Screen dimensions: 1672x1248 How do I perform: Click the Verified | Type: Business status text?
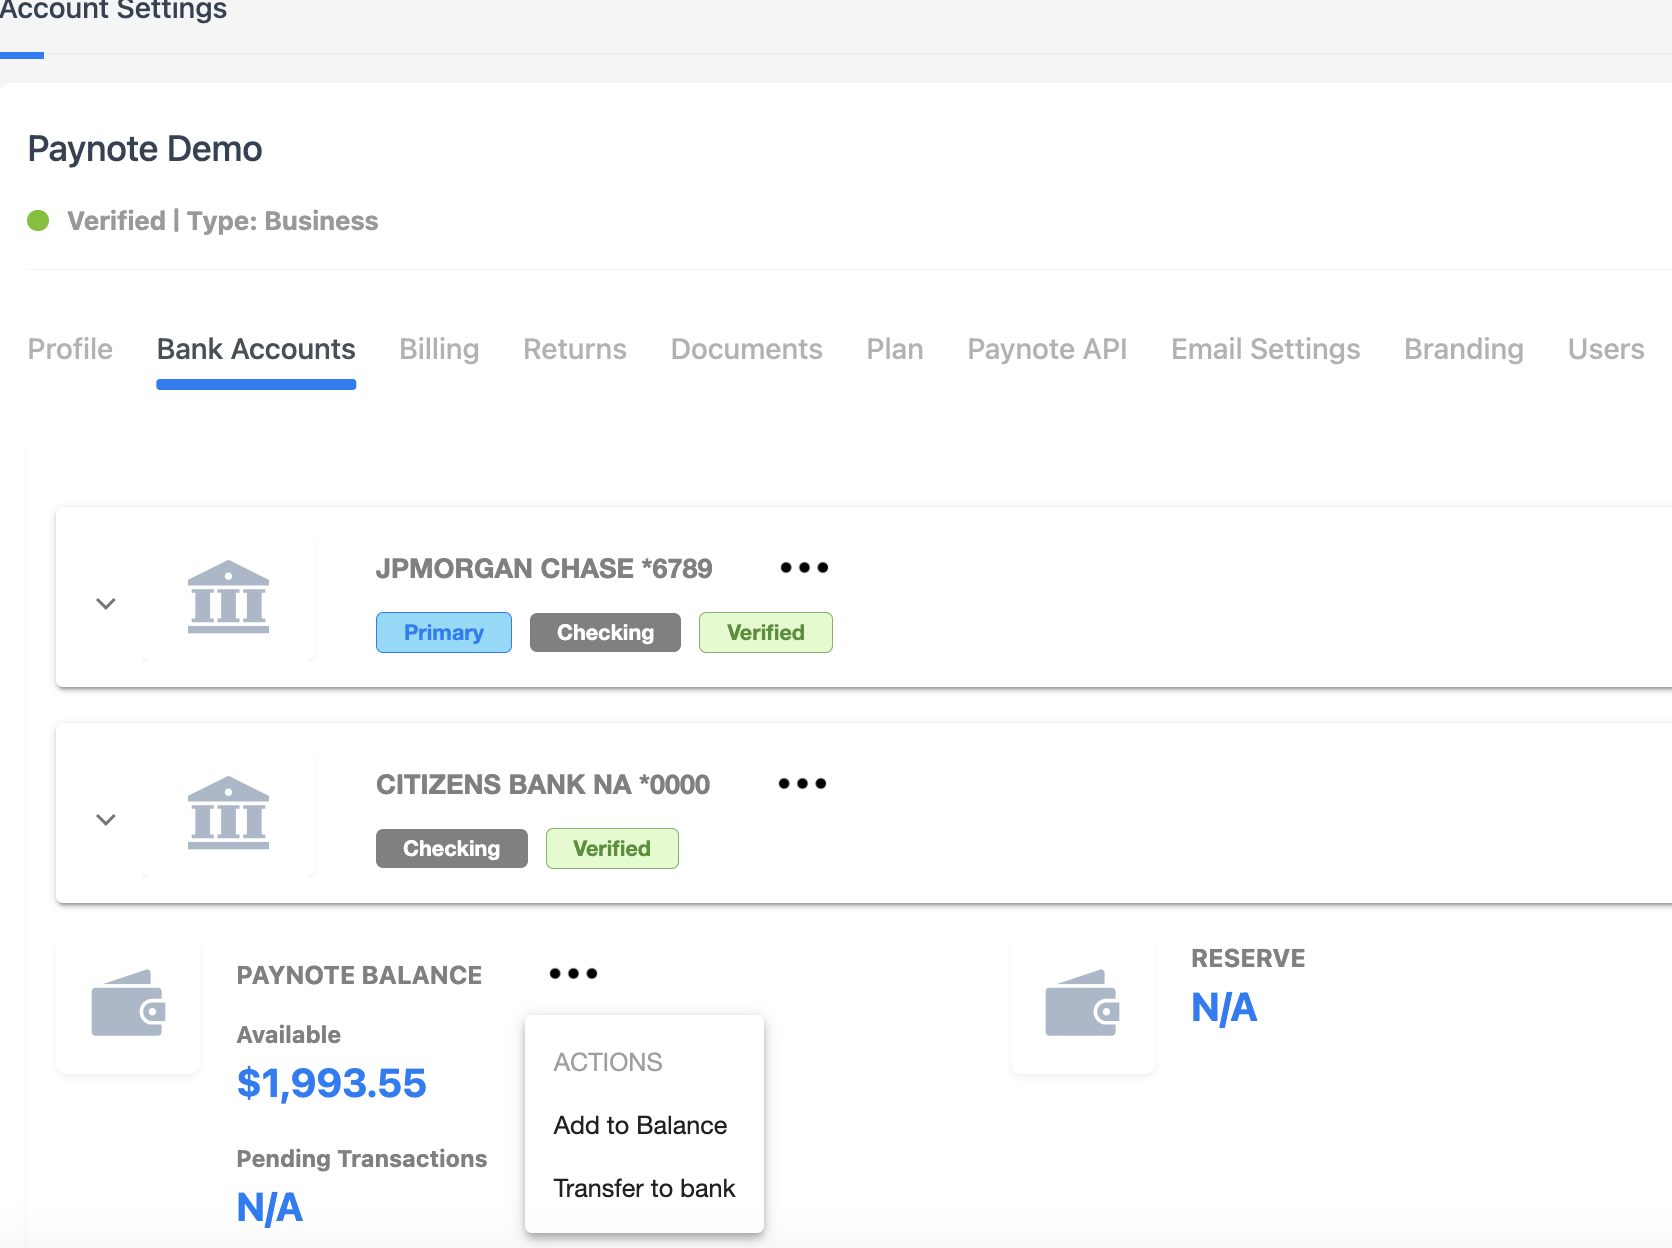point(223,220)
